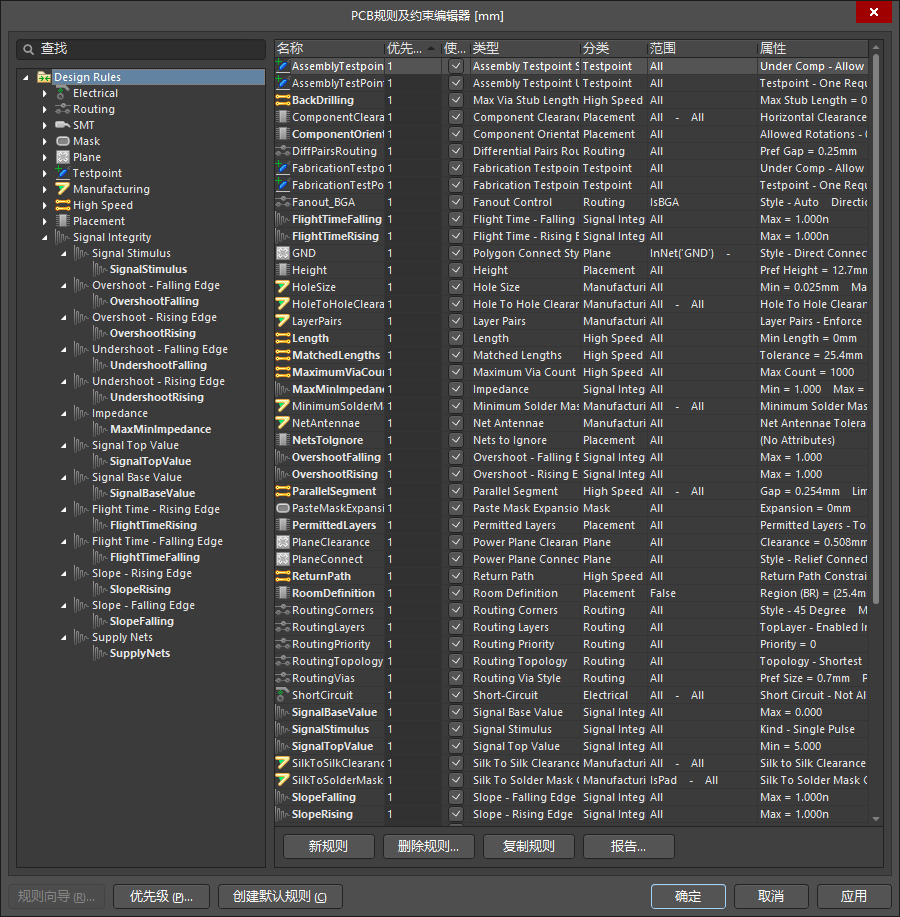Sort by the 类型 column header

click(525, 48)
